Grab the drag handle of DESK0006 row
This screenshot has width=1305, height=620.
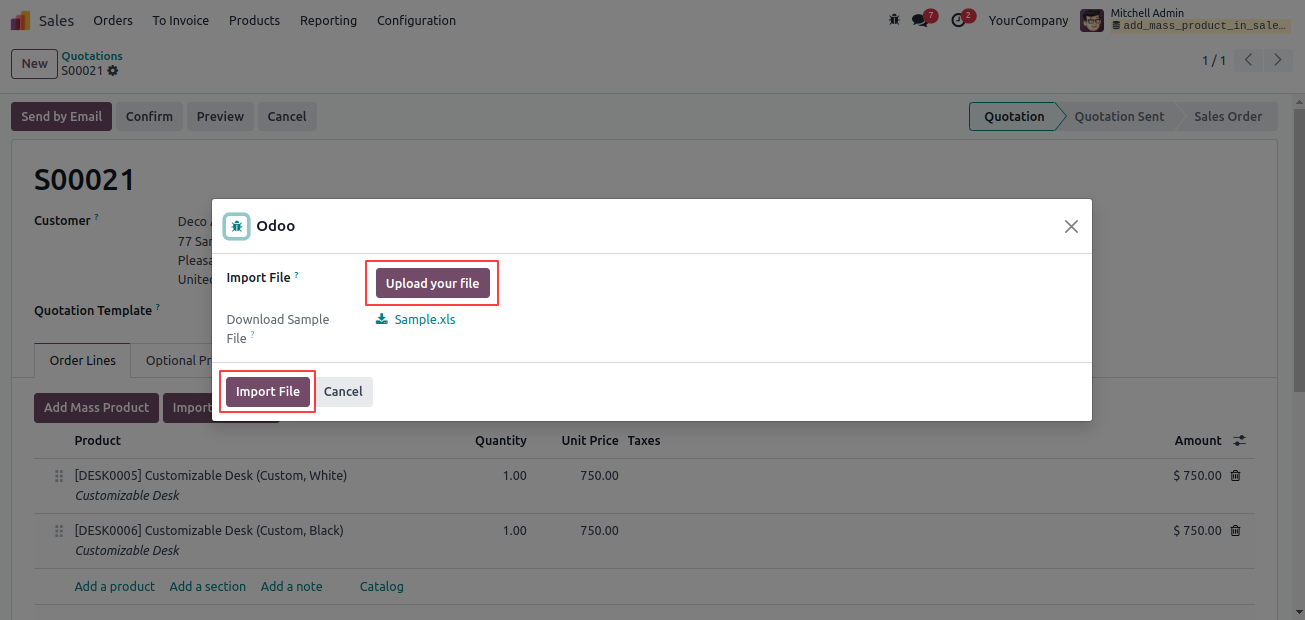(59, 531)
